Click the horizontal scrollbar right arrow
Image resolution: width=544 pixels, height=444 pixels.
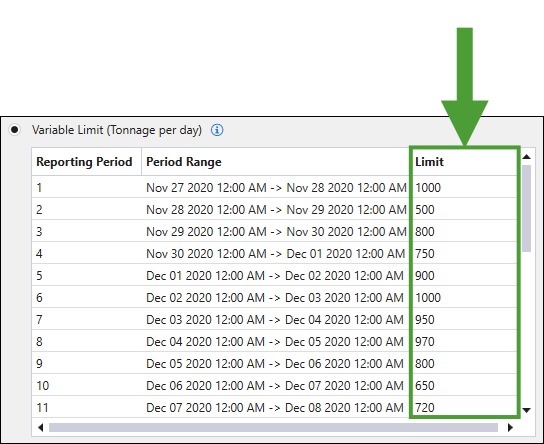pos(510,427)
